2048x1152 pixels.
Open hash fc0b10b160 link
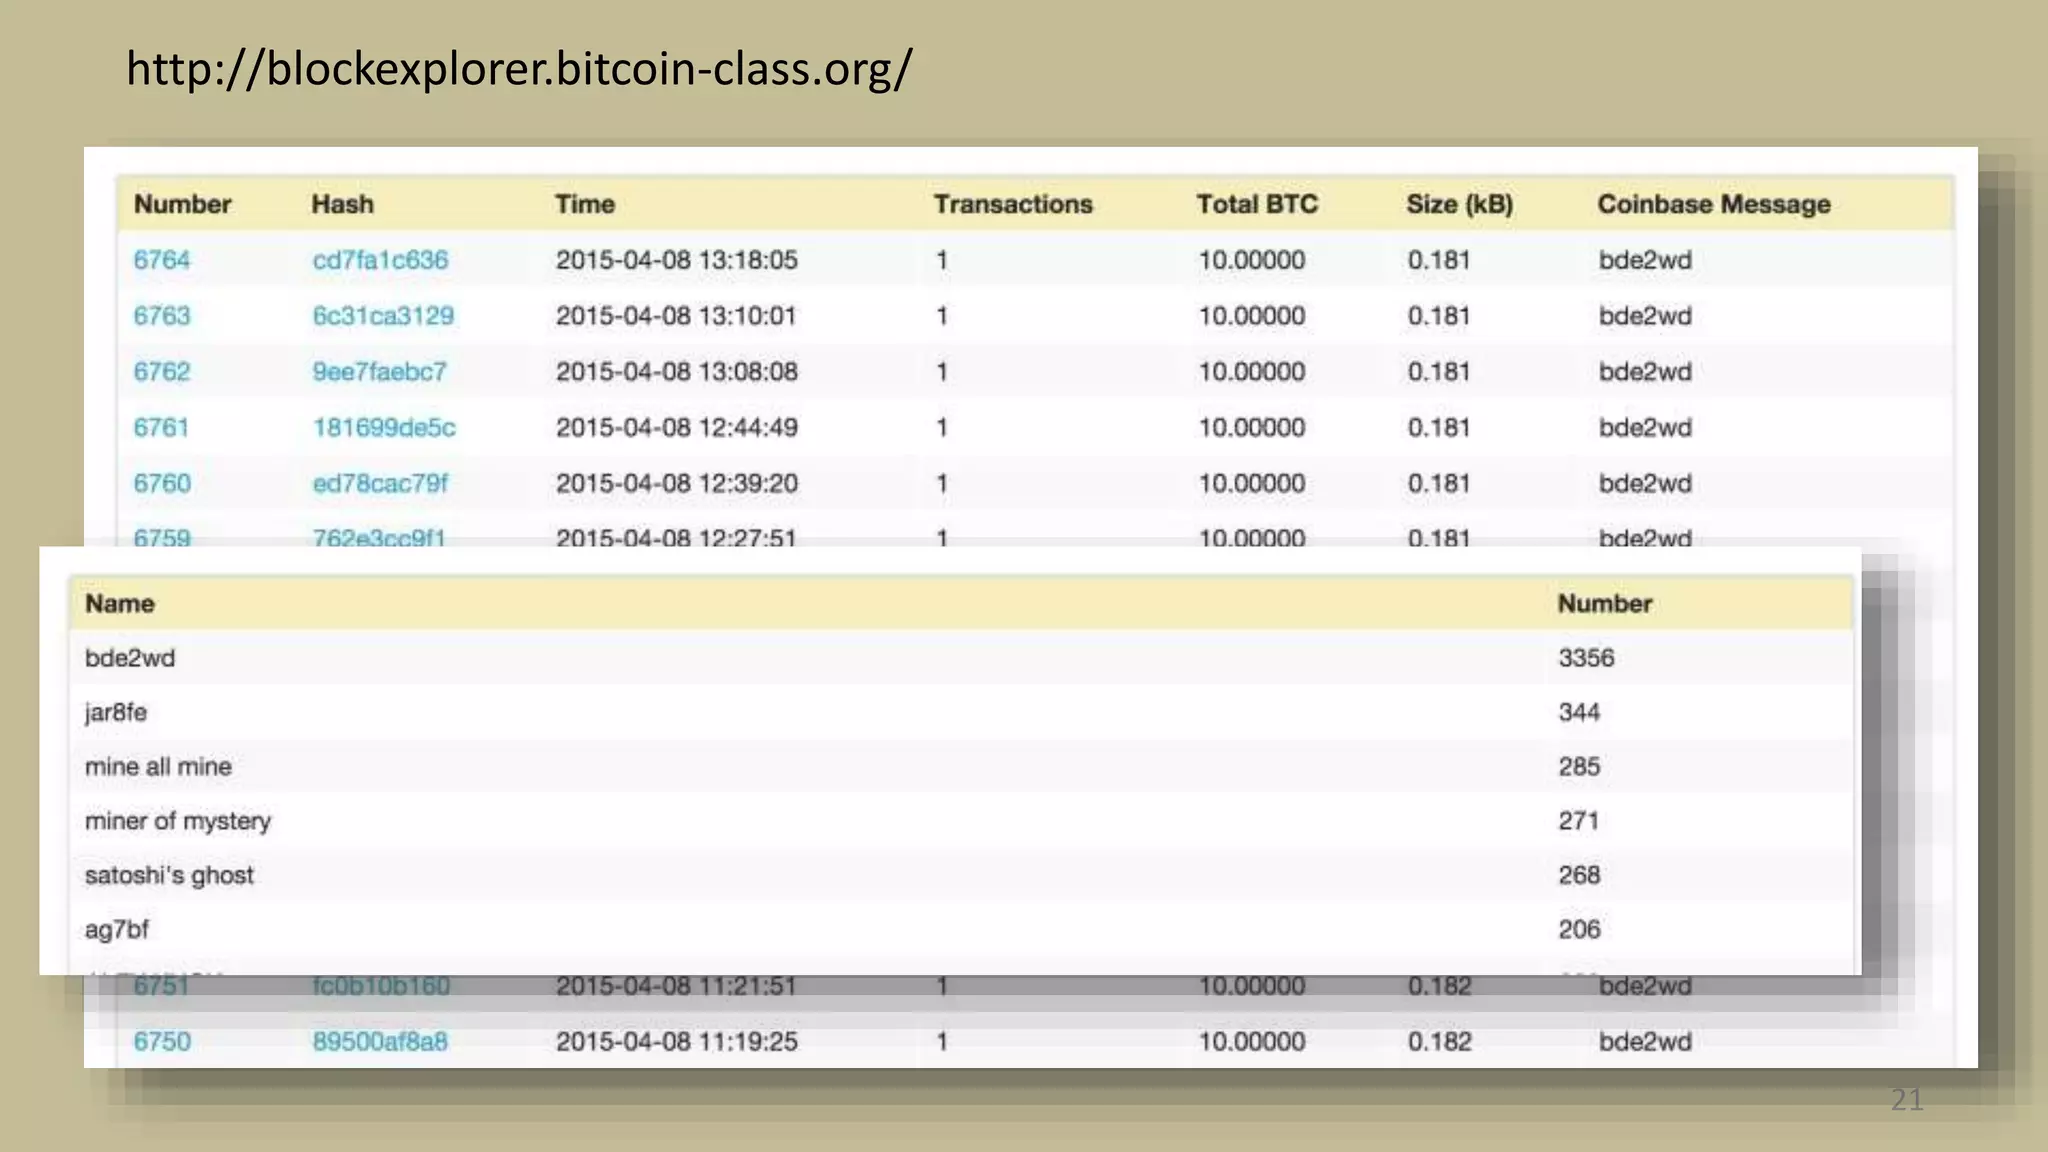coord(381,986)
